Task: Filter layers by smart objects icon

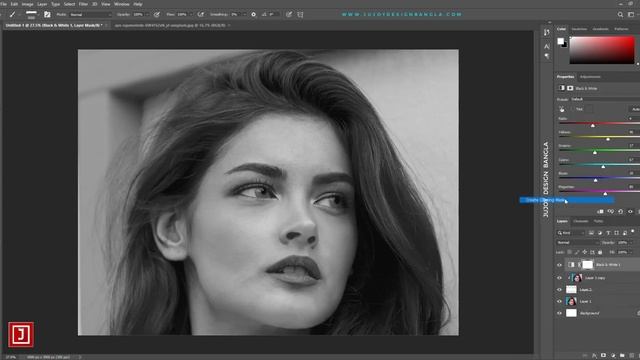Action: coord(625,233)
